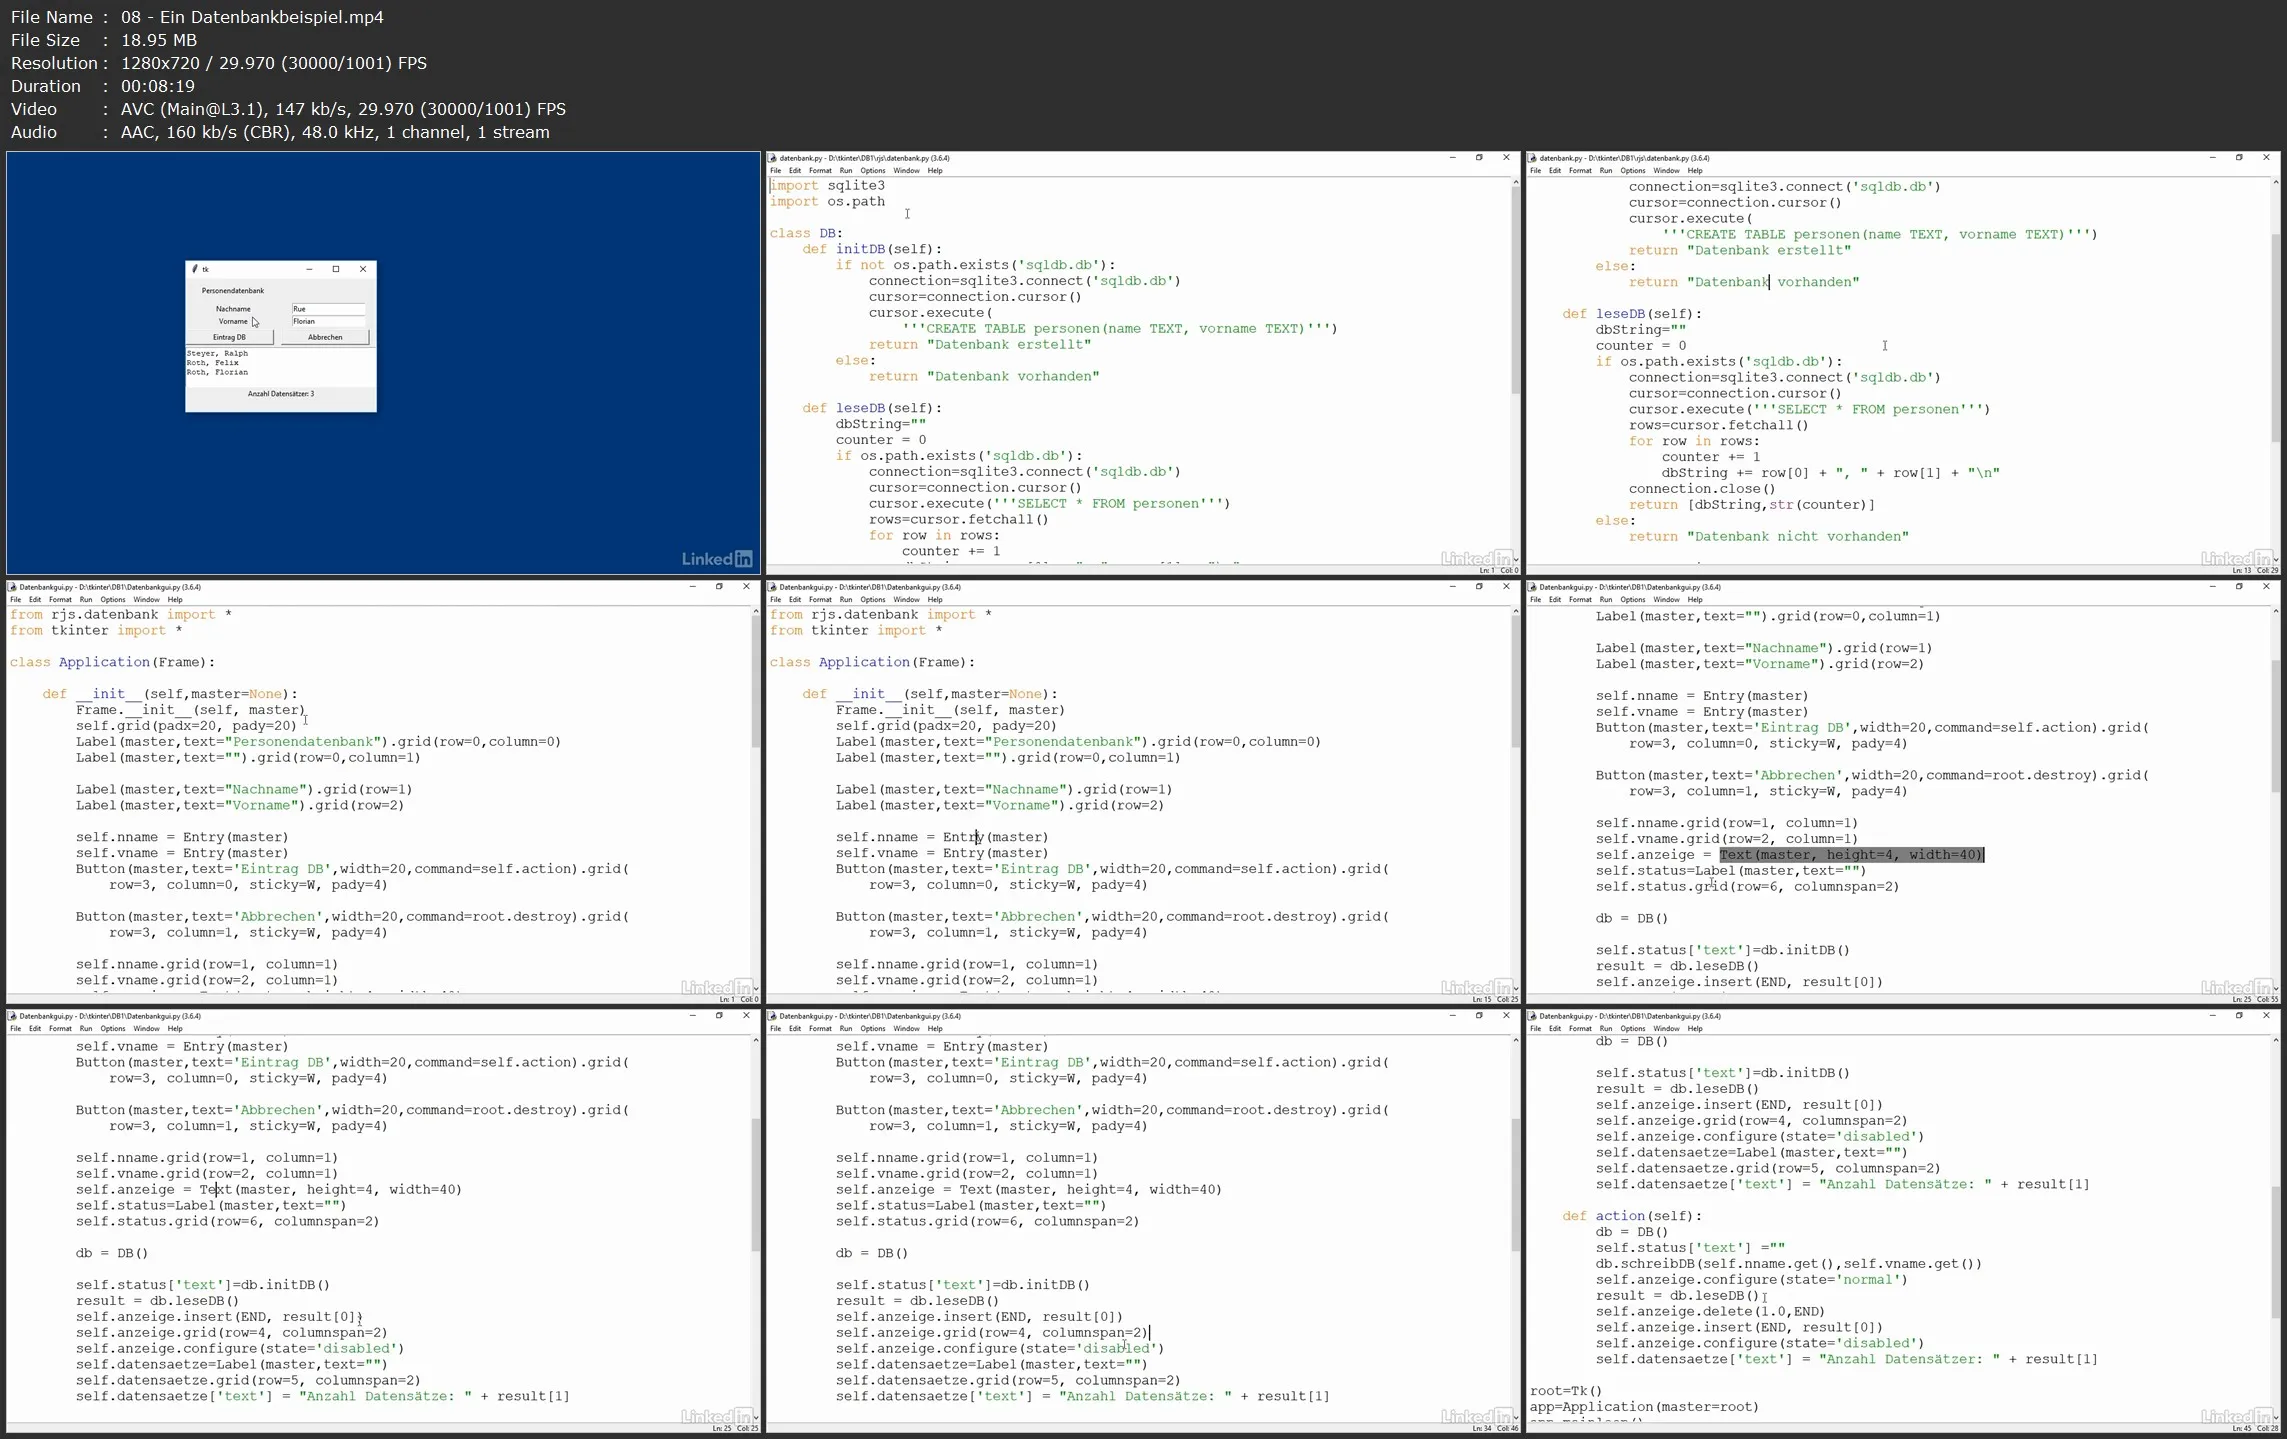Open Options menu in window starting 'import sqlite3'

[x=873, y=171]
